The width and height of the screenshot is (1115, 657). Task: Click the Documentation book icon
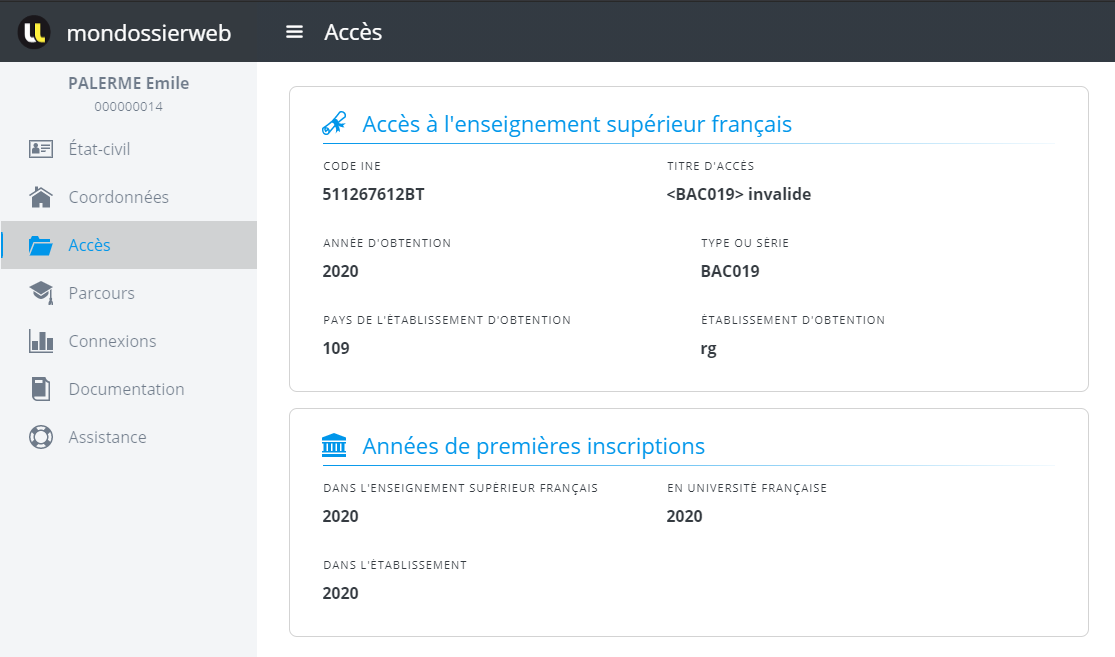[41, 389]
